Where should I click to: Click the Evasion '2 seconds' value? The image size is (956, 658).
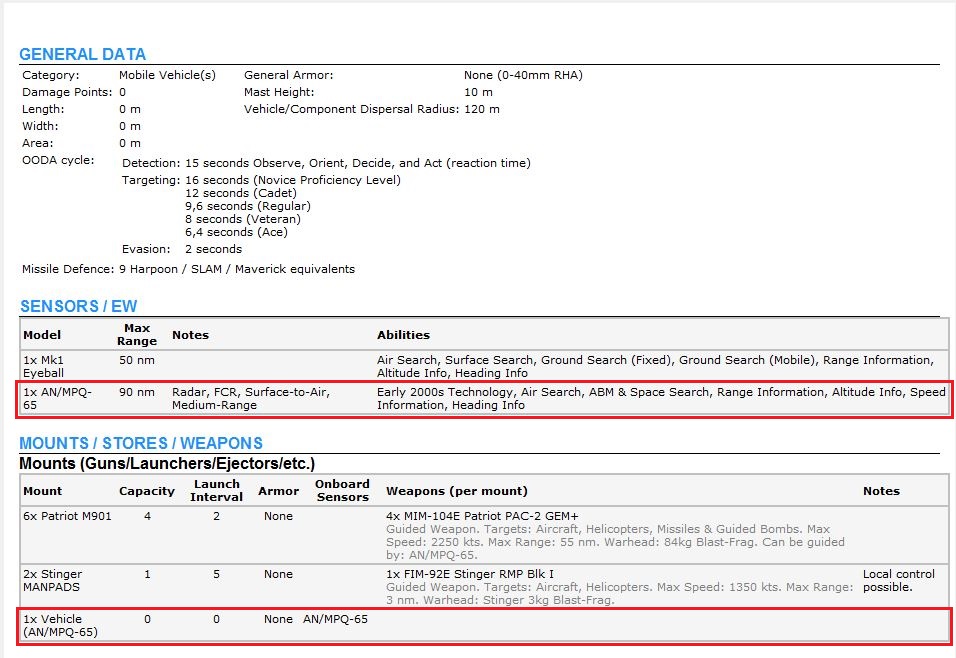(213, 249)
